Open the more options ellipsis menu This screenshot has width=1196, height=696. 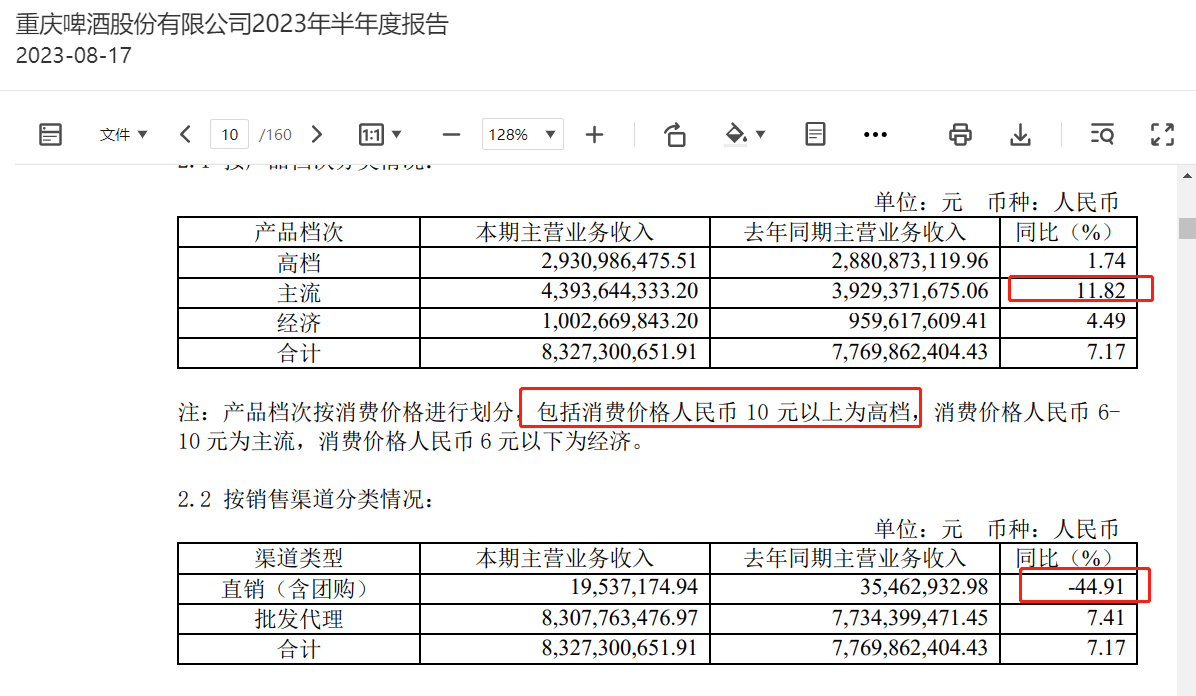pyautogui.click(x=875, y=134)
